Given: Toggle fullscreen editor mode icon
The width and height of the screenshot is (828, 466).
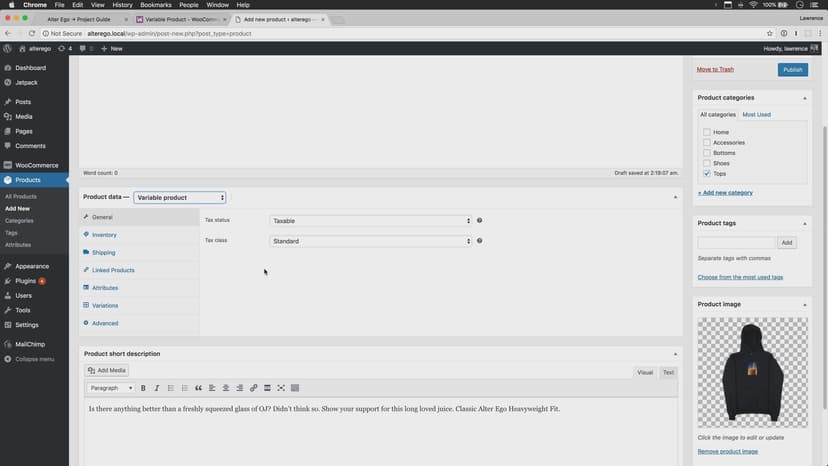Looking at the screenshot, I should click(281, 388).
